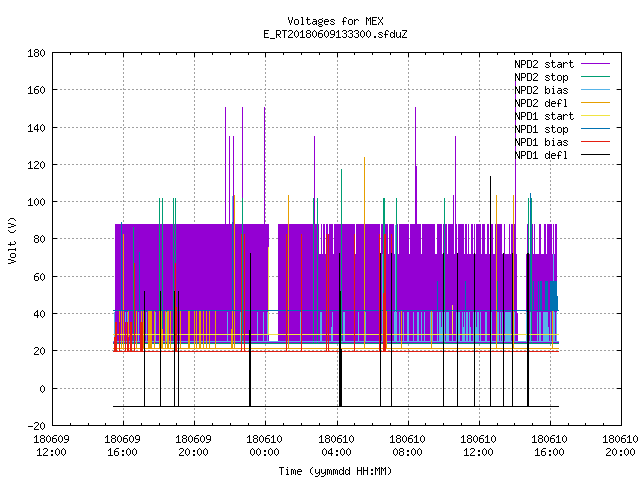Select the filename E_RT20180609133300.sfduZ subtitle
The width and height of the screenshot is (640, 480).
point(335,34)
